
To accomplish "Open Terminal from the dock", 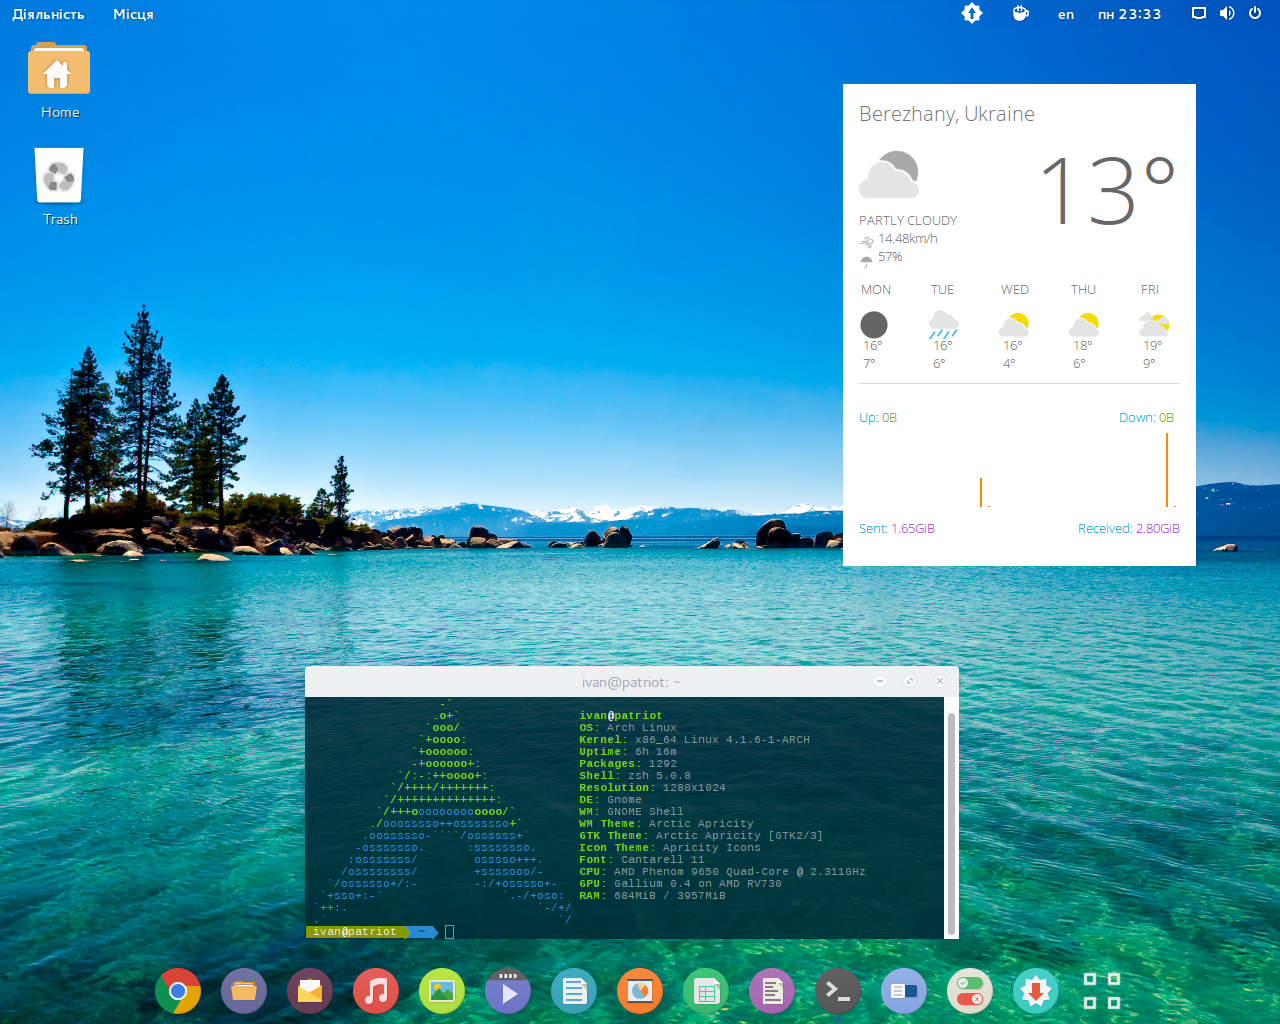I will click(838, 991).
